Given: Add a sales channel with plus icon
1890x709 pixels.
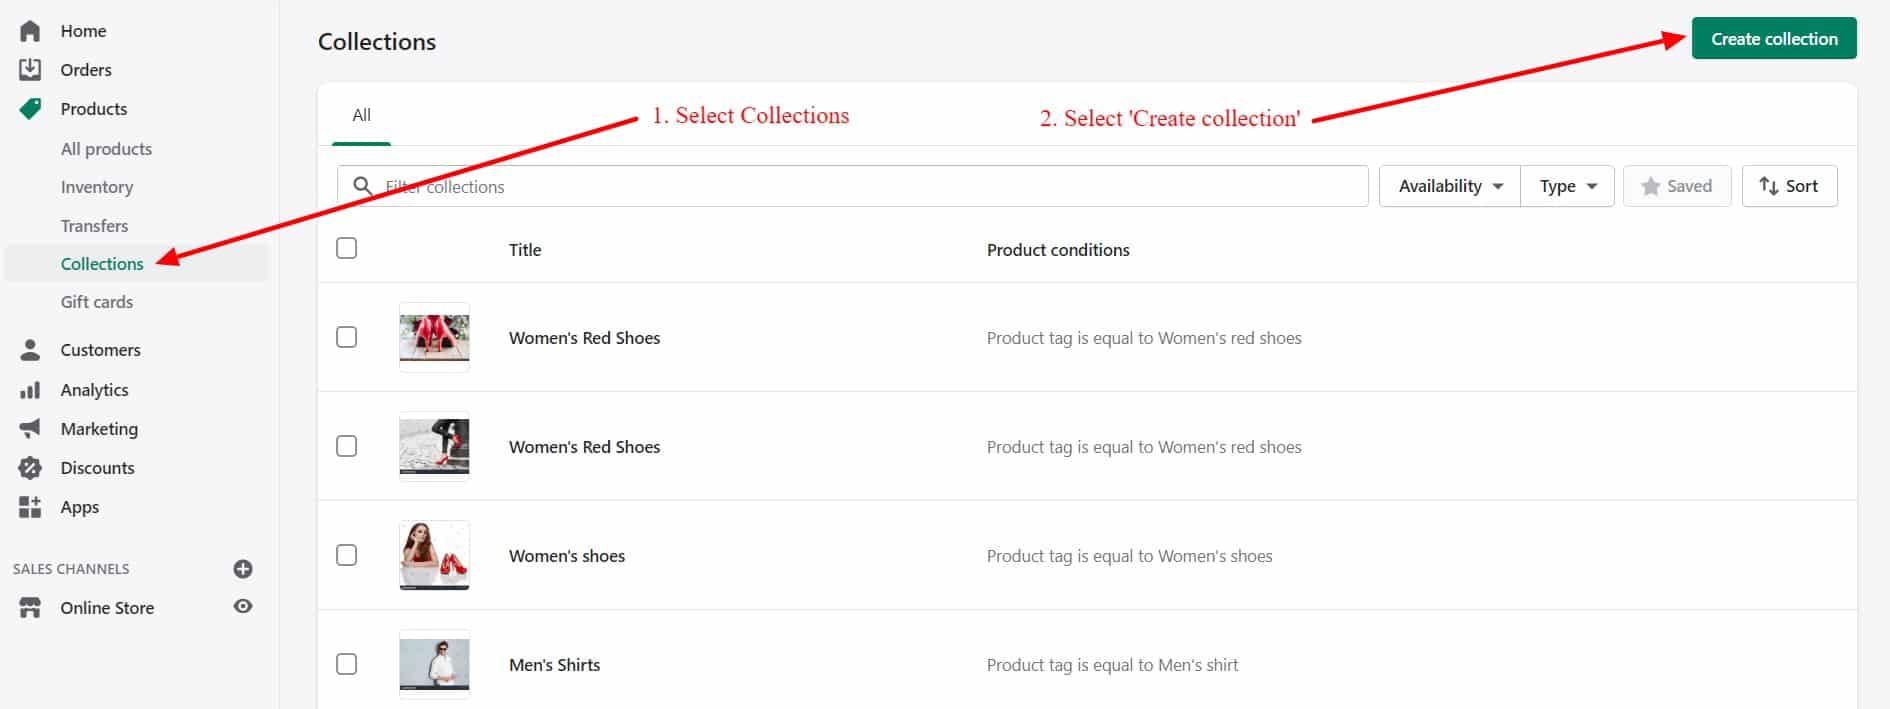Looking at the screenshot, I should [243, 569].
